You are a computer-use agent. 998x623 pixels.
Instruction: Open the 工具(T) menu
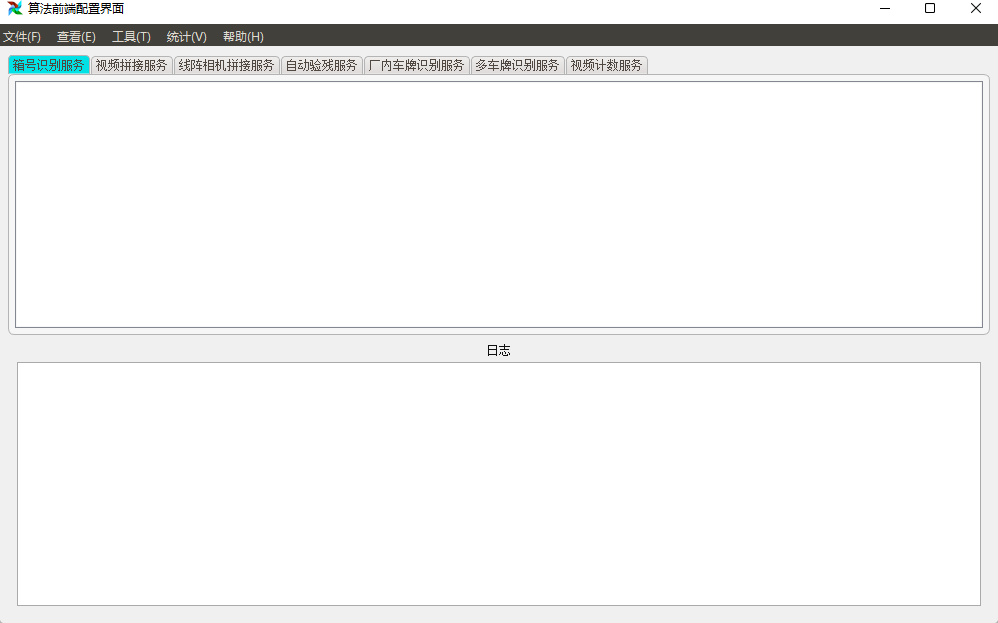point(131,36)
